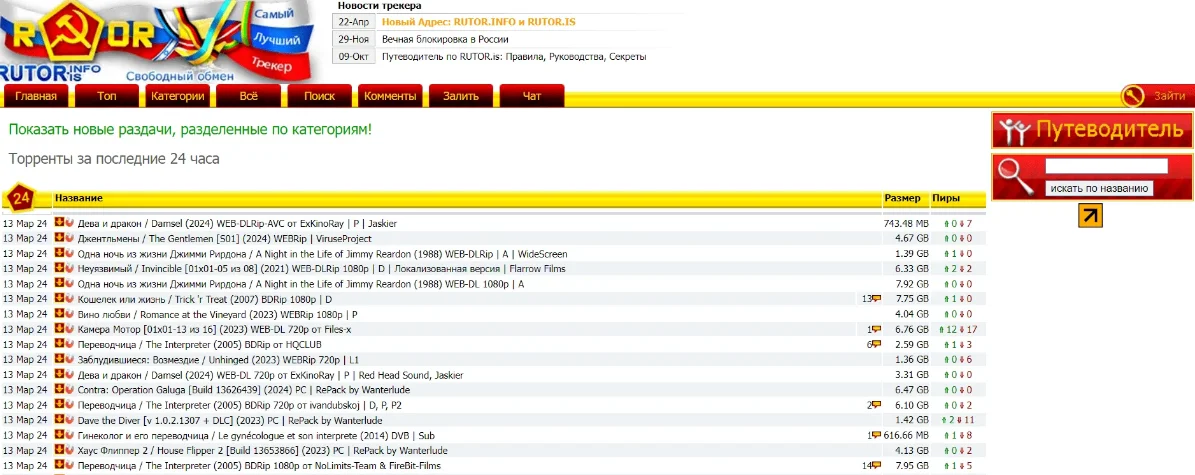Open the Категории menu tab
1195x475 pixels.
(x=178, y=96)
